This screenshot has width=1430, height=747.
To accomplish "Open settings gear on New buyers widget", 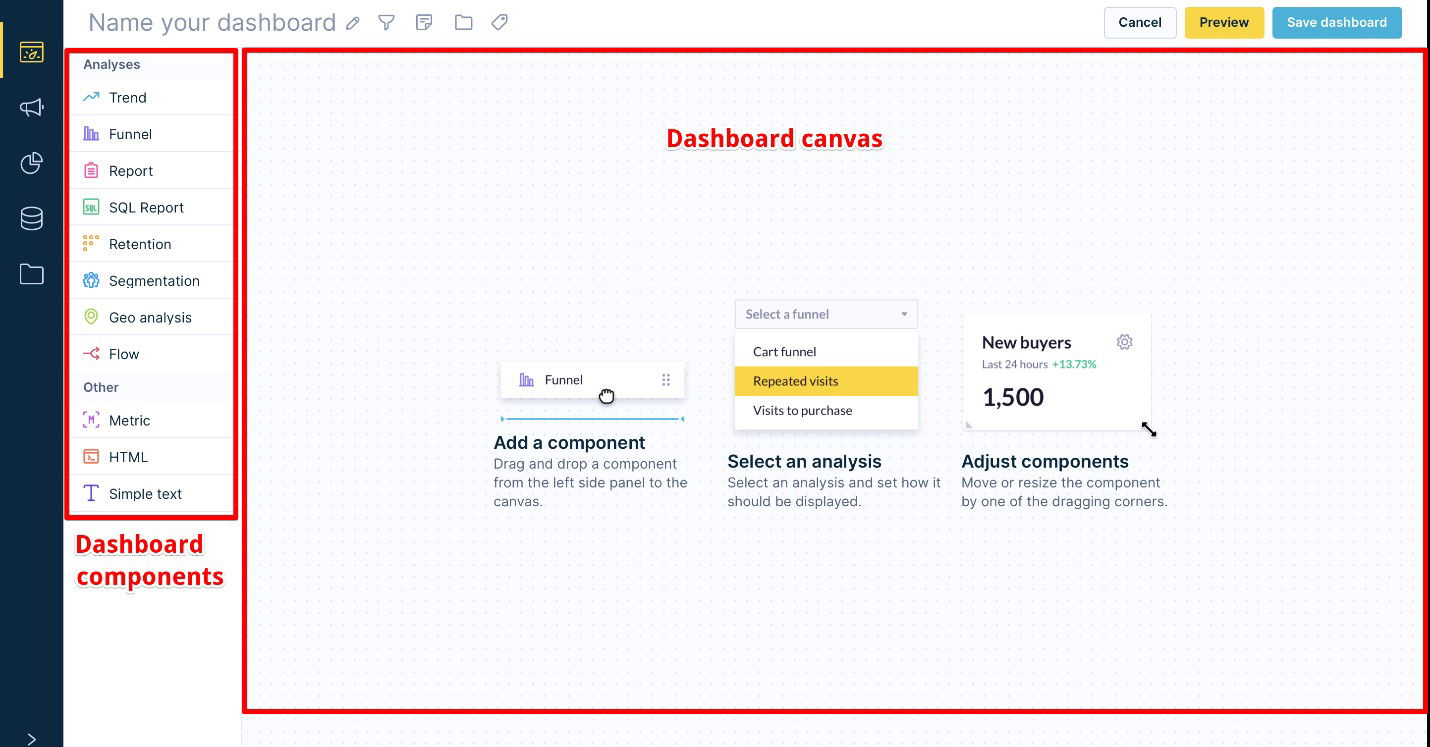I will pyautogui.click(x=1124, y=342).
